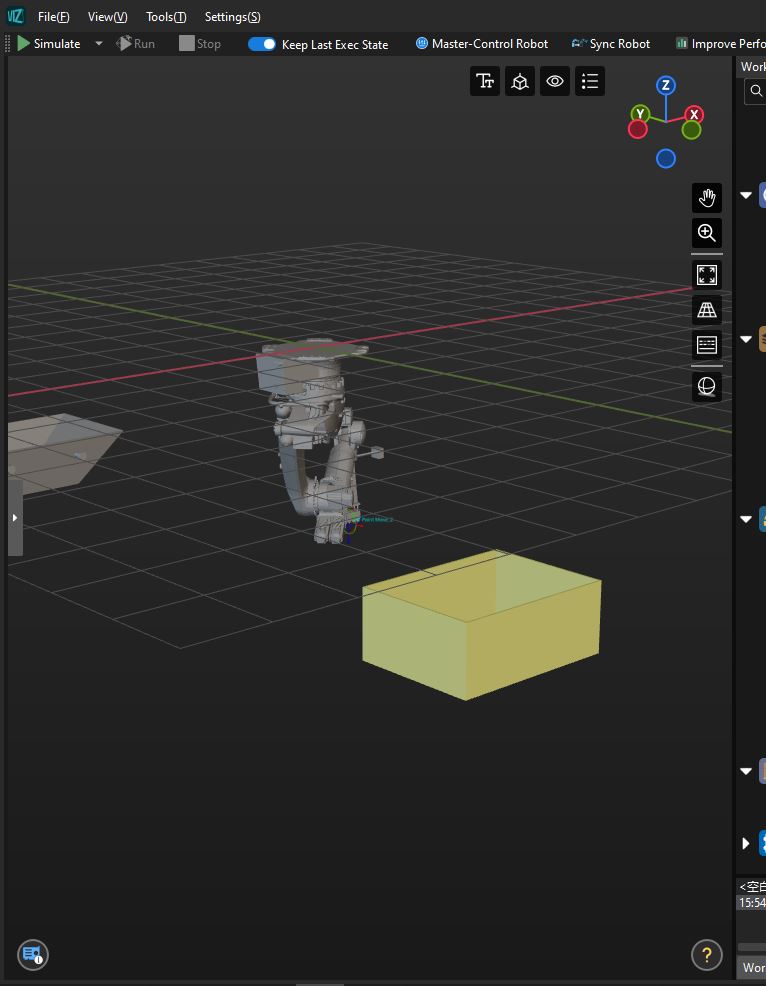Image resolution: width=766 pixels, height=986 pixels.
Task: Click the fit-to-view expand icon
Action: 707,275
